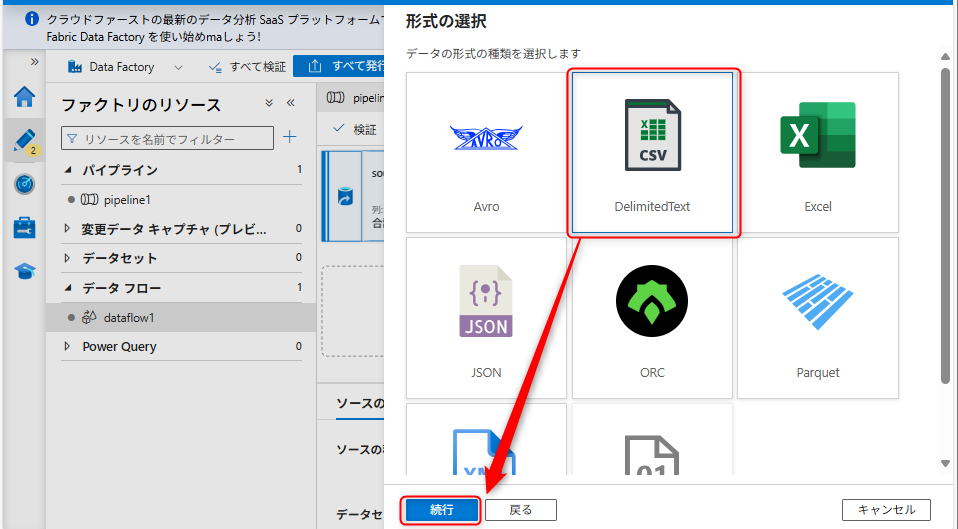The width and height of the screenshot is (958, 529).
Task: Click the filter funnel icon in search box
Action: point(72,139)
